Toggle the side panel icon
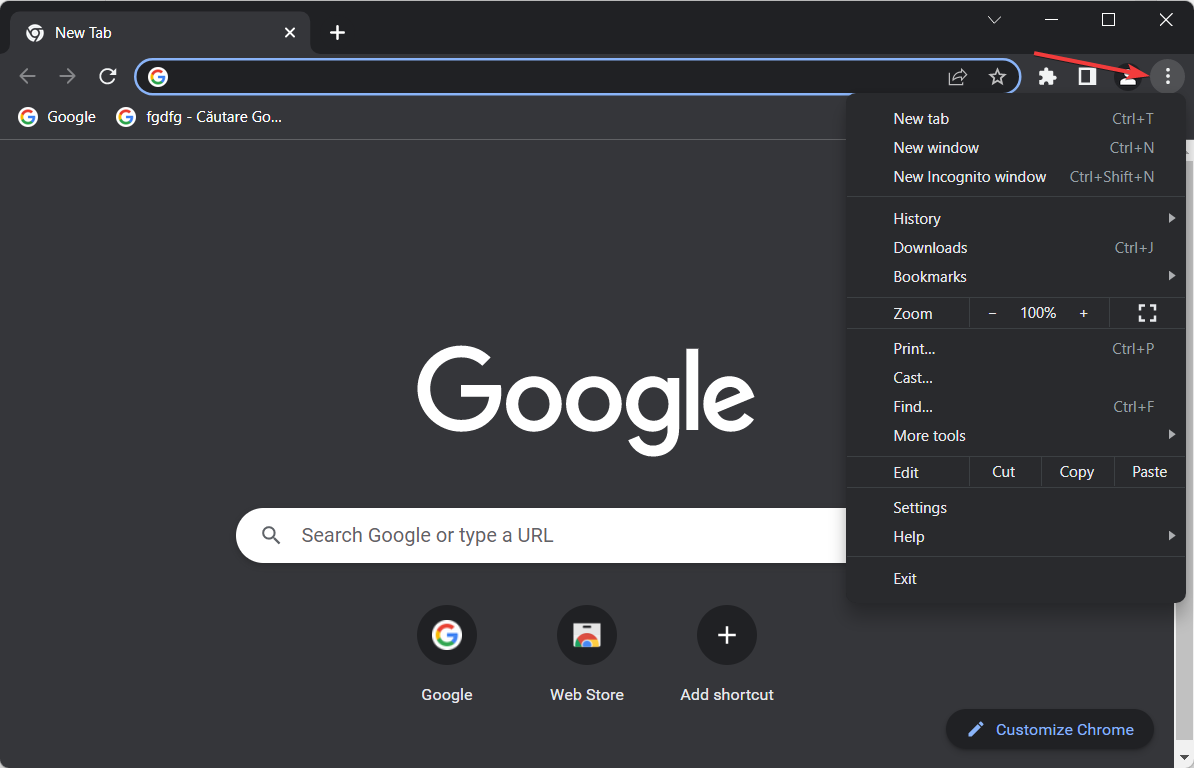The height and width of the screenshot is (768, 1194). tap(1087, 76)
